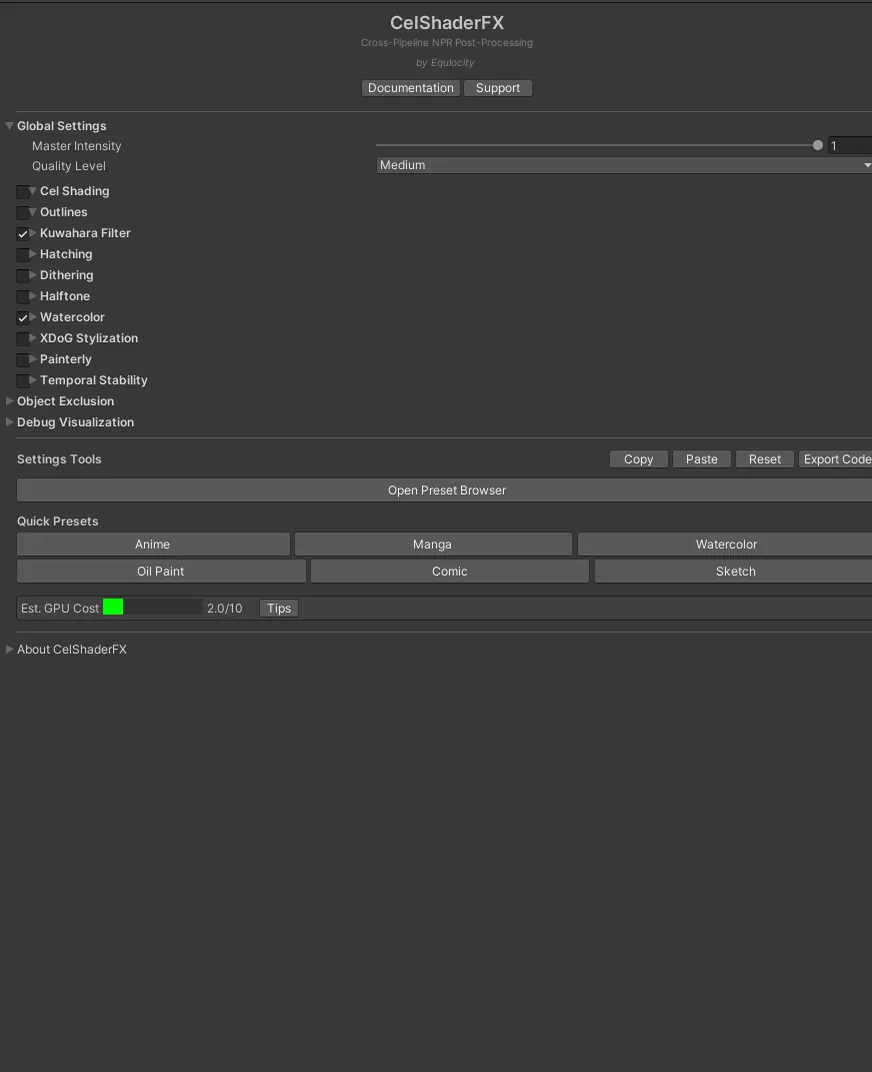The height and width of the screenshot is (1072, 872).
Task: Apply the Watercolor quick preset button
Action: (725, 544)
